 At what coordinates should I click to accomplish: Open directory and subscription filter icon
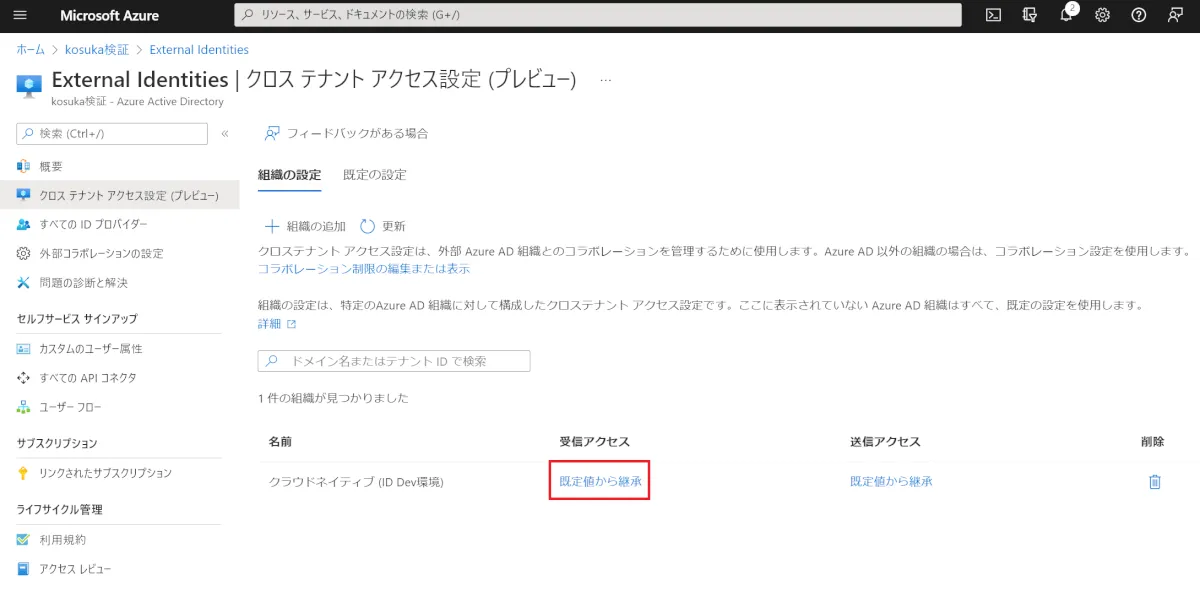(1030, 15)
